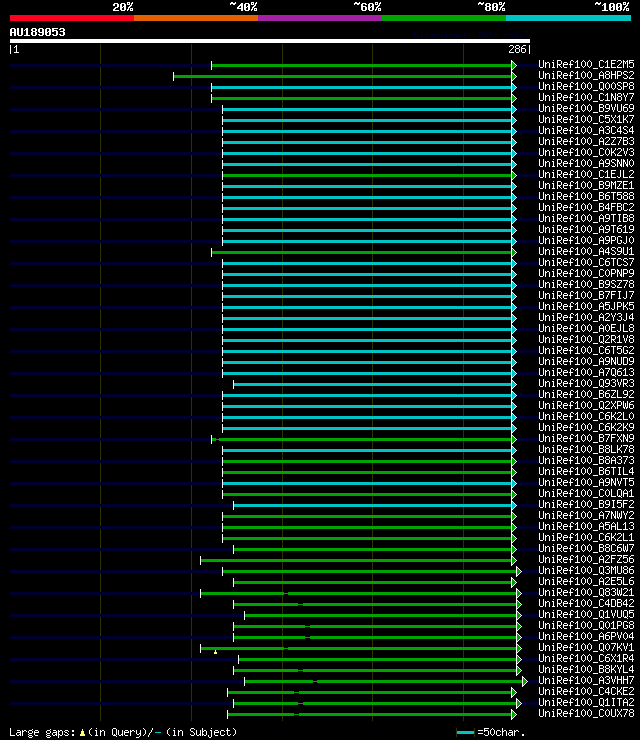Click UniRef100_A5JPK5 label
This screenshot has width=640, height=740.
pyautogui.click(x=586, y=306)
